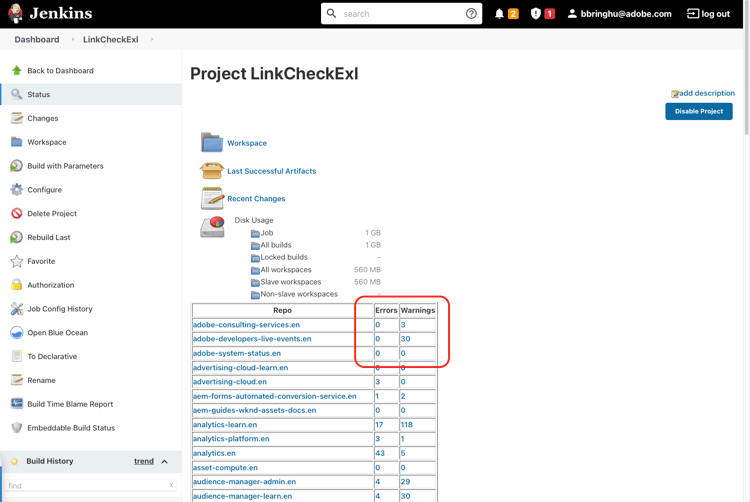Open aem-forms-automated-conversion-service.en repo link
Image resolution: width=750 pixels, height=502 pixels.
coord(275,396)
